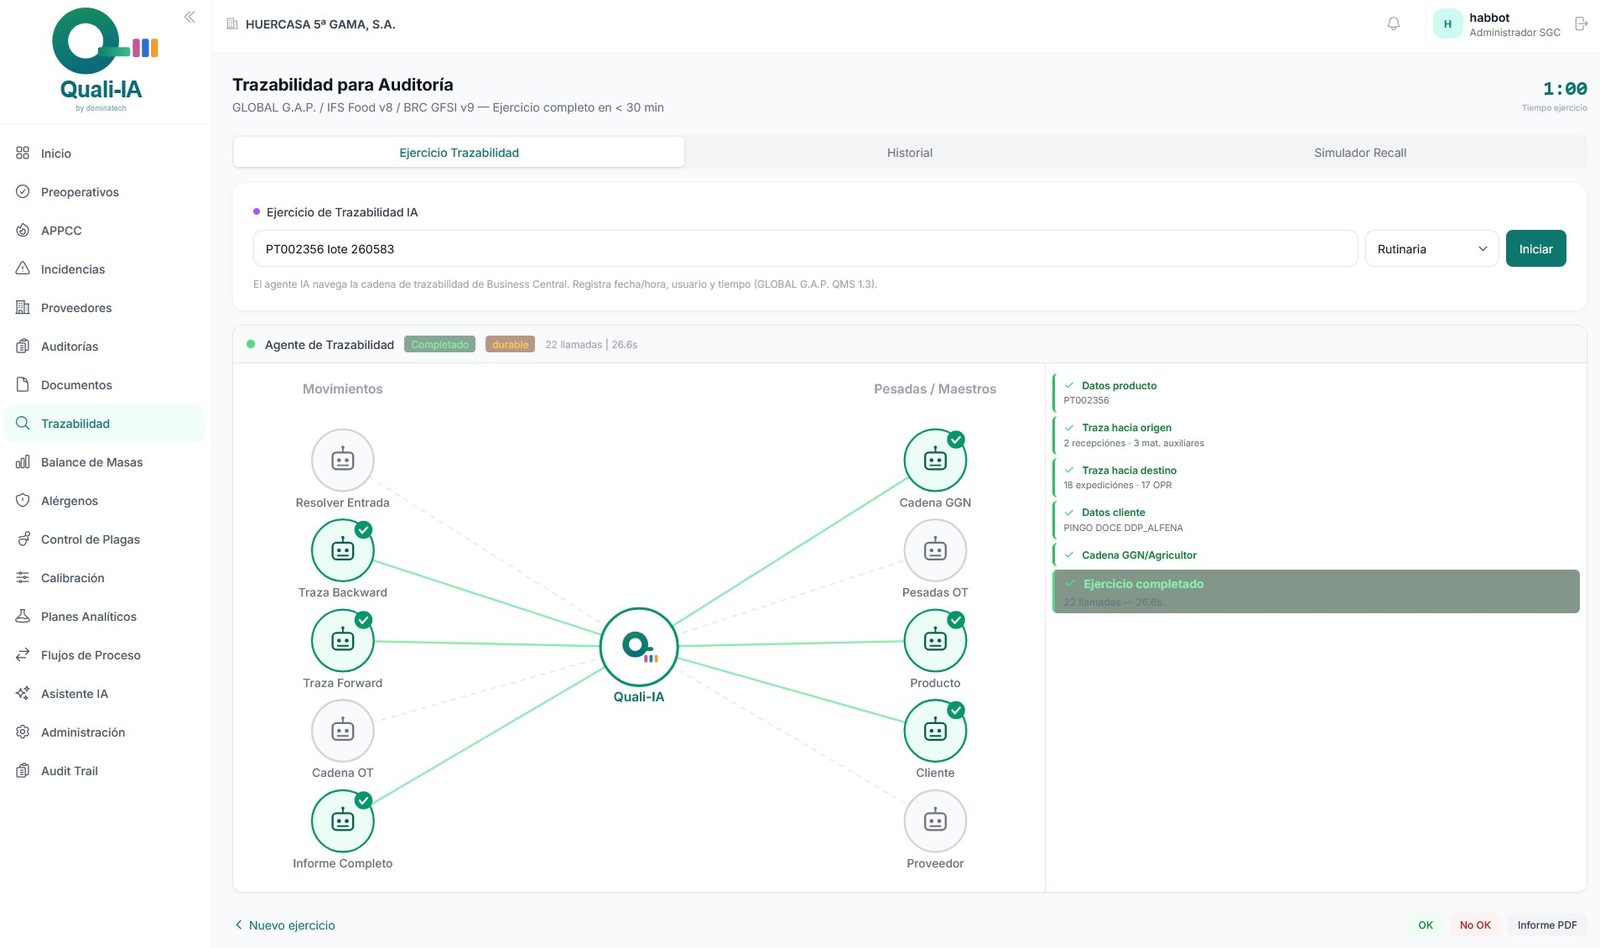The image size is (1600, 948).
Task: Navigate to Alérgenos
Action: click(105, 501)
